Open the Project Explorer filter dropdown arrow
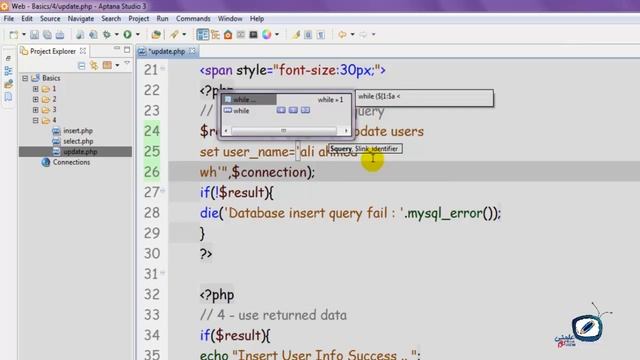Viewport: 640px width, 360px height. [x=117, y=65]
